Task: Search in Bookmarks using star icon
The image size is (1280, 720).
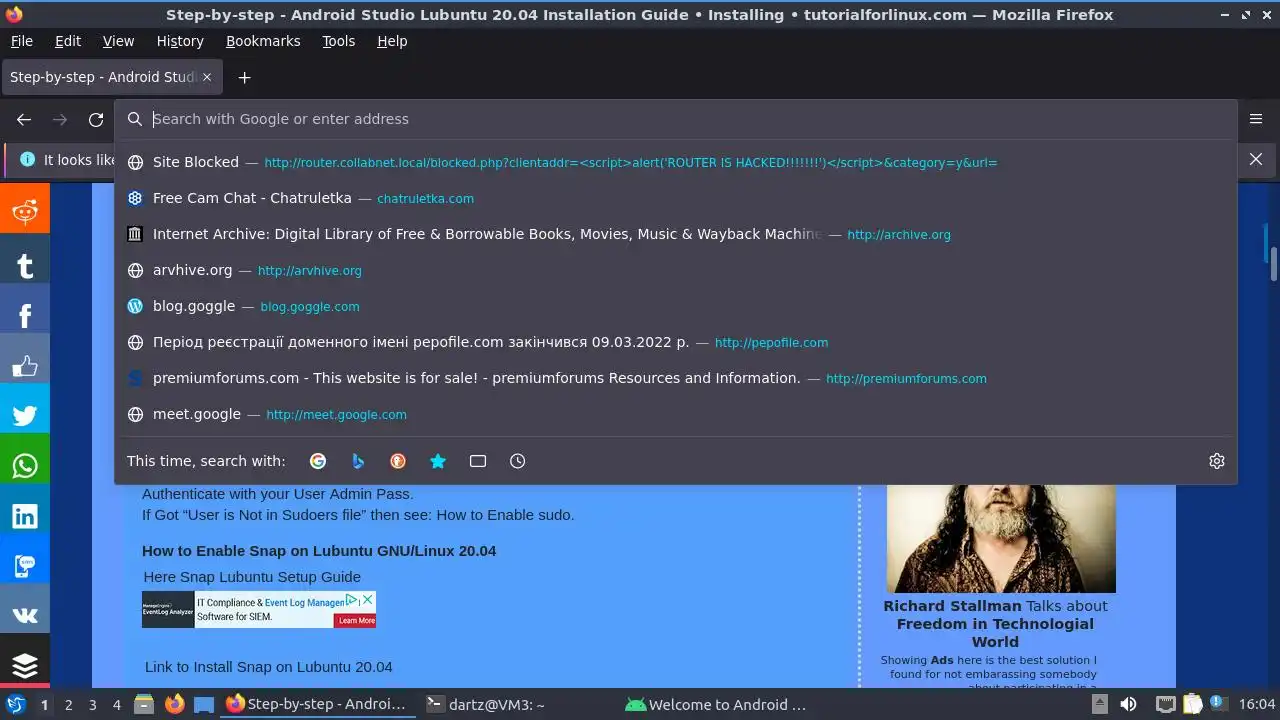Action: (x=438, y=461)
